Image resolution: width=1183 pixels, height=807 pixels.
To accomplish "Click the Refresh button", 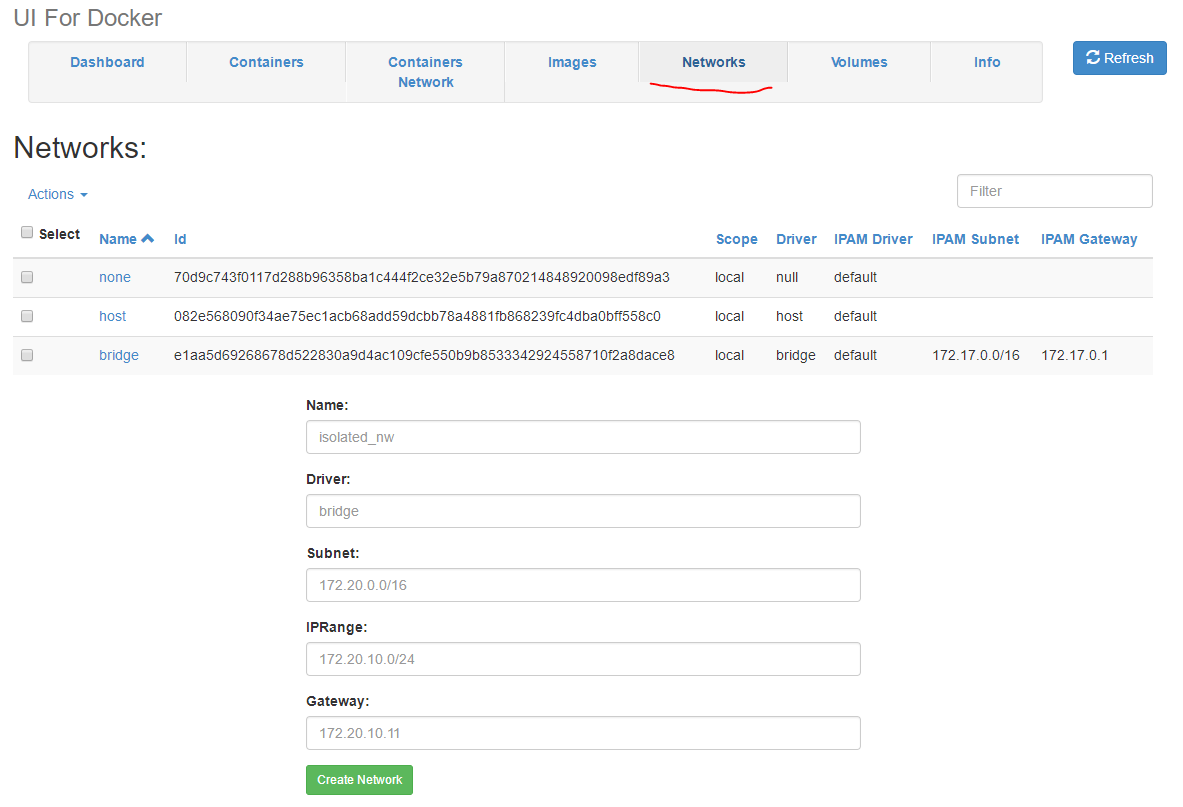I will point(1120,58).
